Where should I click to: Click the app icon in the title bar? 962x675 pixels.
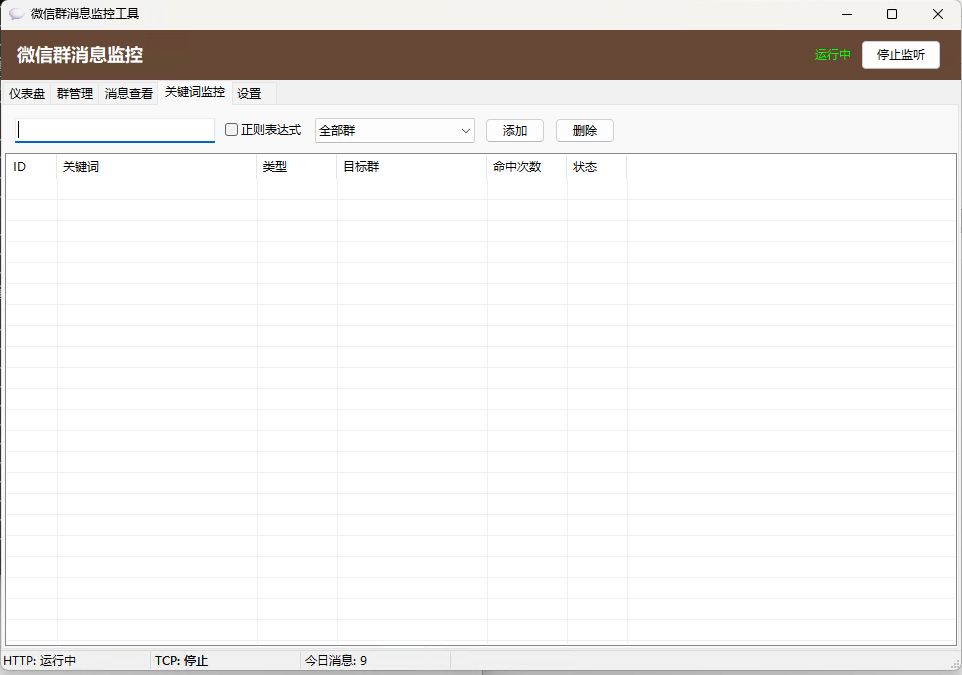pos(17,14)
